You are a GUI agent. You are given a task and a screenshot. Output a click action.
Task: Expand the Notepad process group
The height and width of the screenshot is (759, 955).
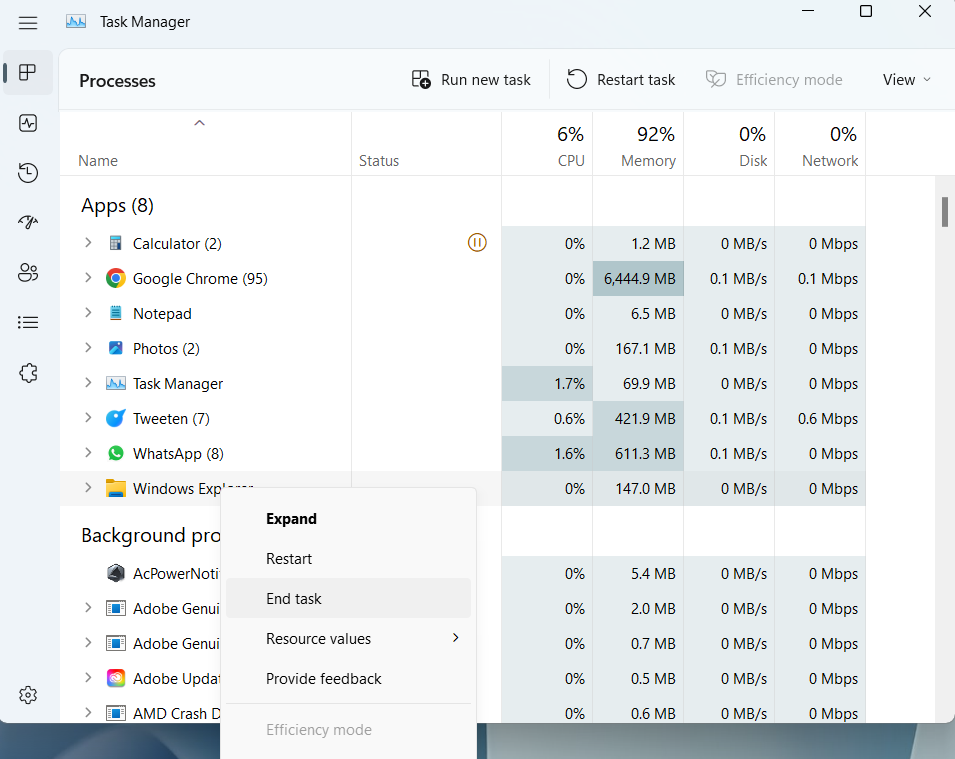pos(88,313)
